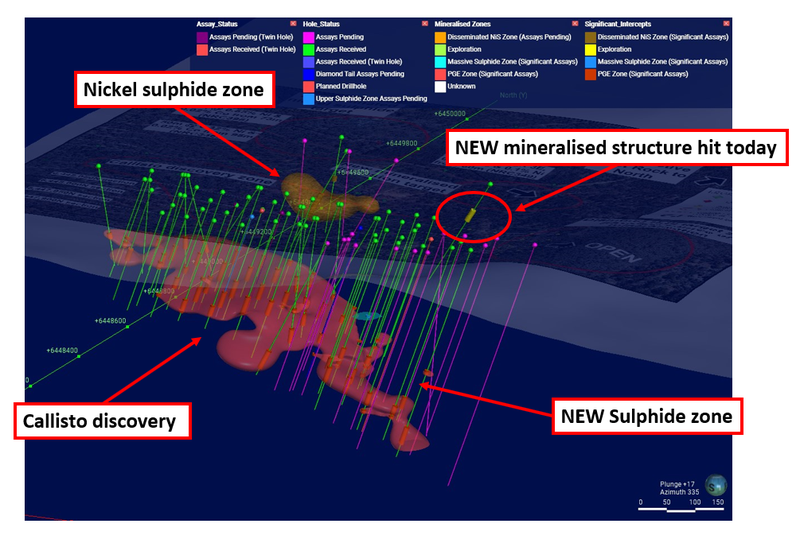Click the '+6448400' northing axis label
The image size is (800, 543).
pos(62,351)
